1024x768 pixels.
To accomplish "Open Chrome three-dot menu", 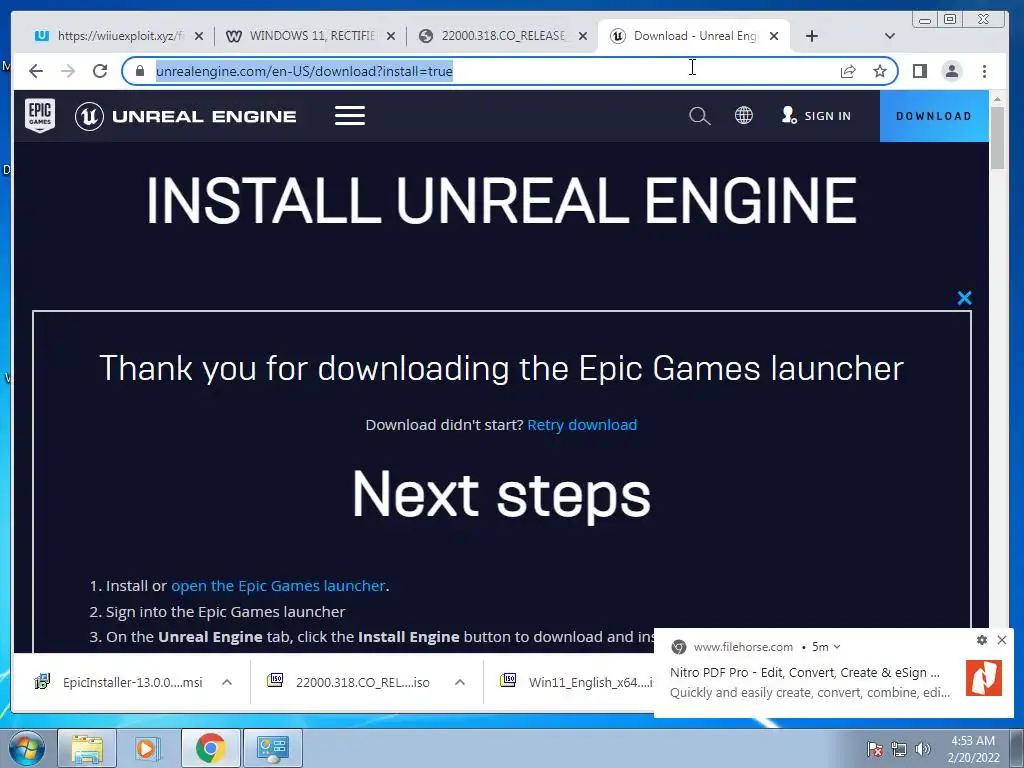I will (x=984, y=71).
